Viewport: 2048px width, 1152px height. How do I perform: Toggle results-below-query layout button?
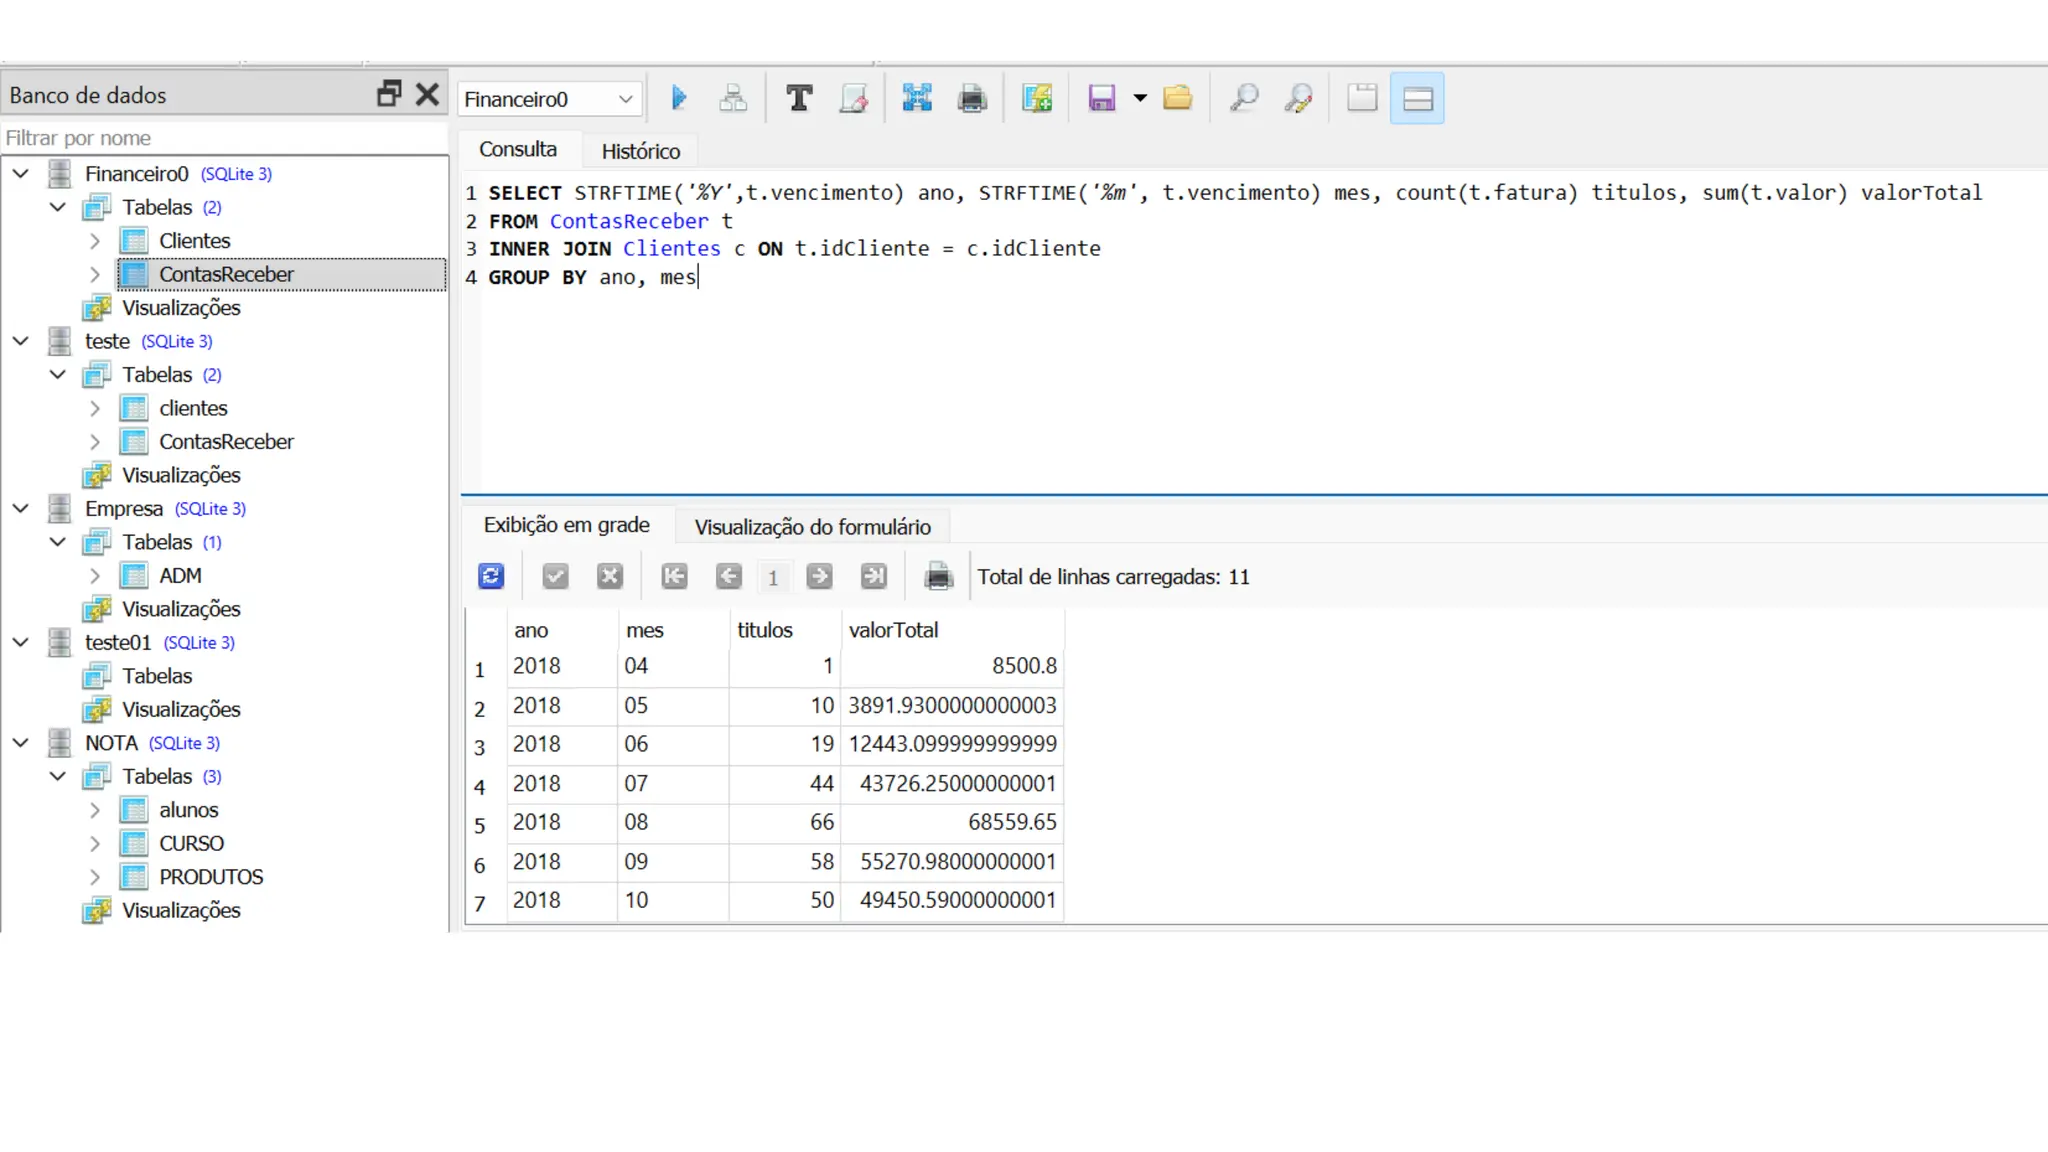coord(1417,98)
